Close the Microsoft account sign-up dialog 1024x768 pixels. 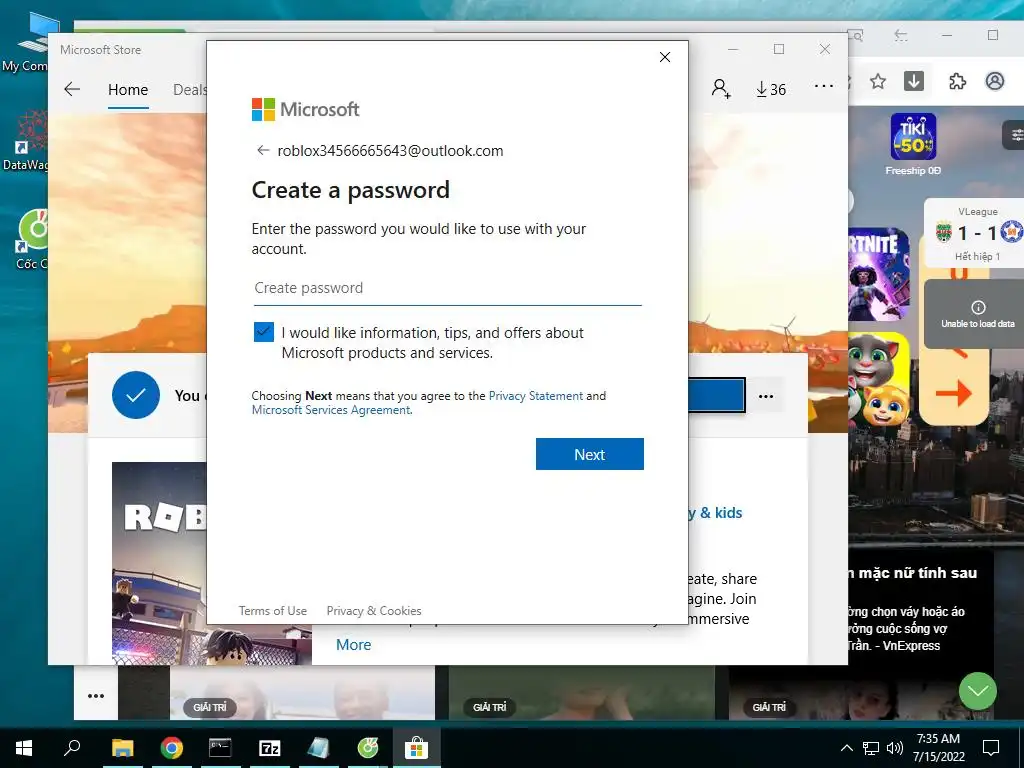665,57
